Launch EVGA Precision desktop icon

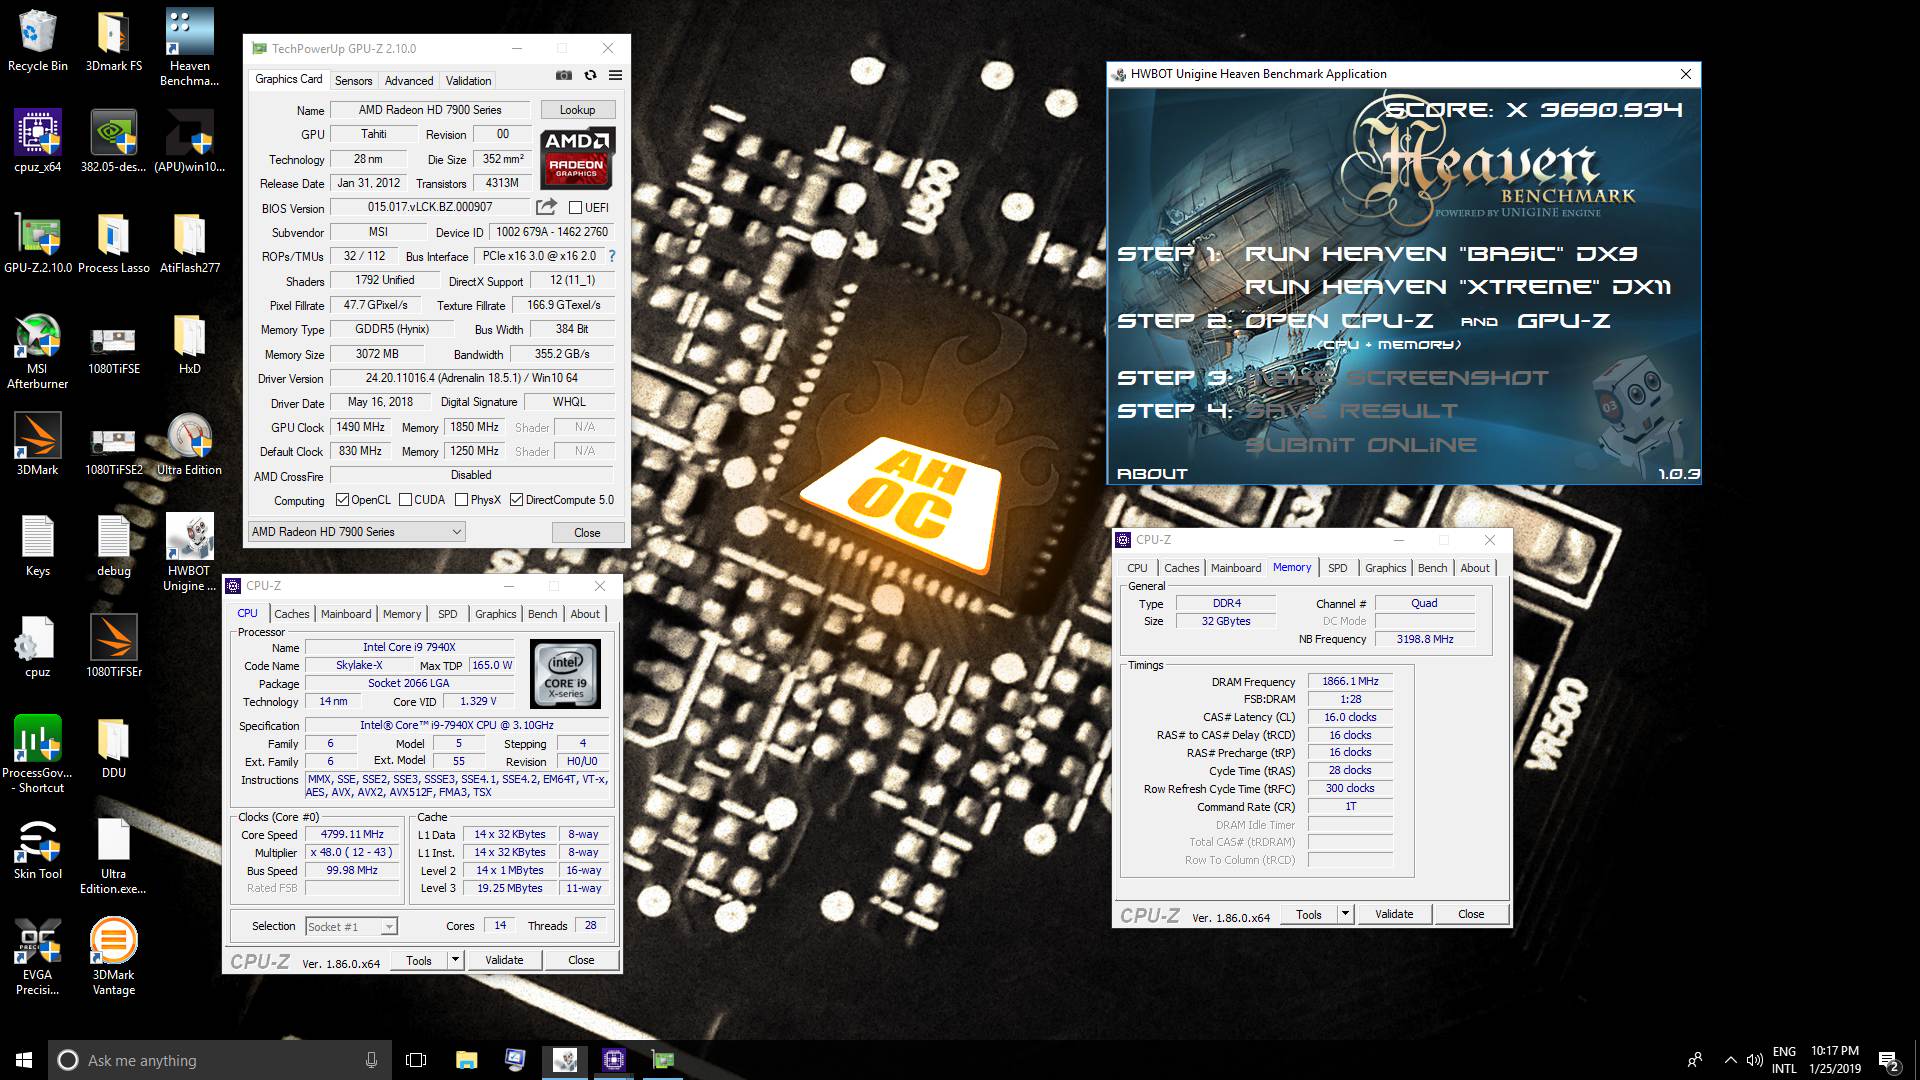tap(38, 957)
